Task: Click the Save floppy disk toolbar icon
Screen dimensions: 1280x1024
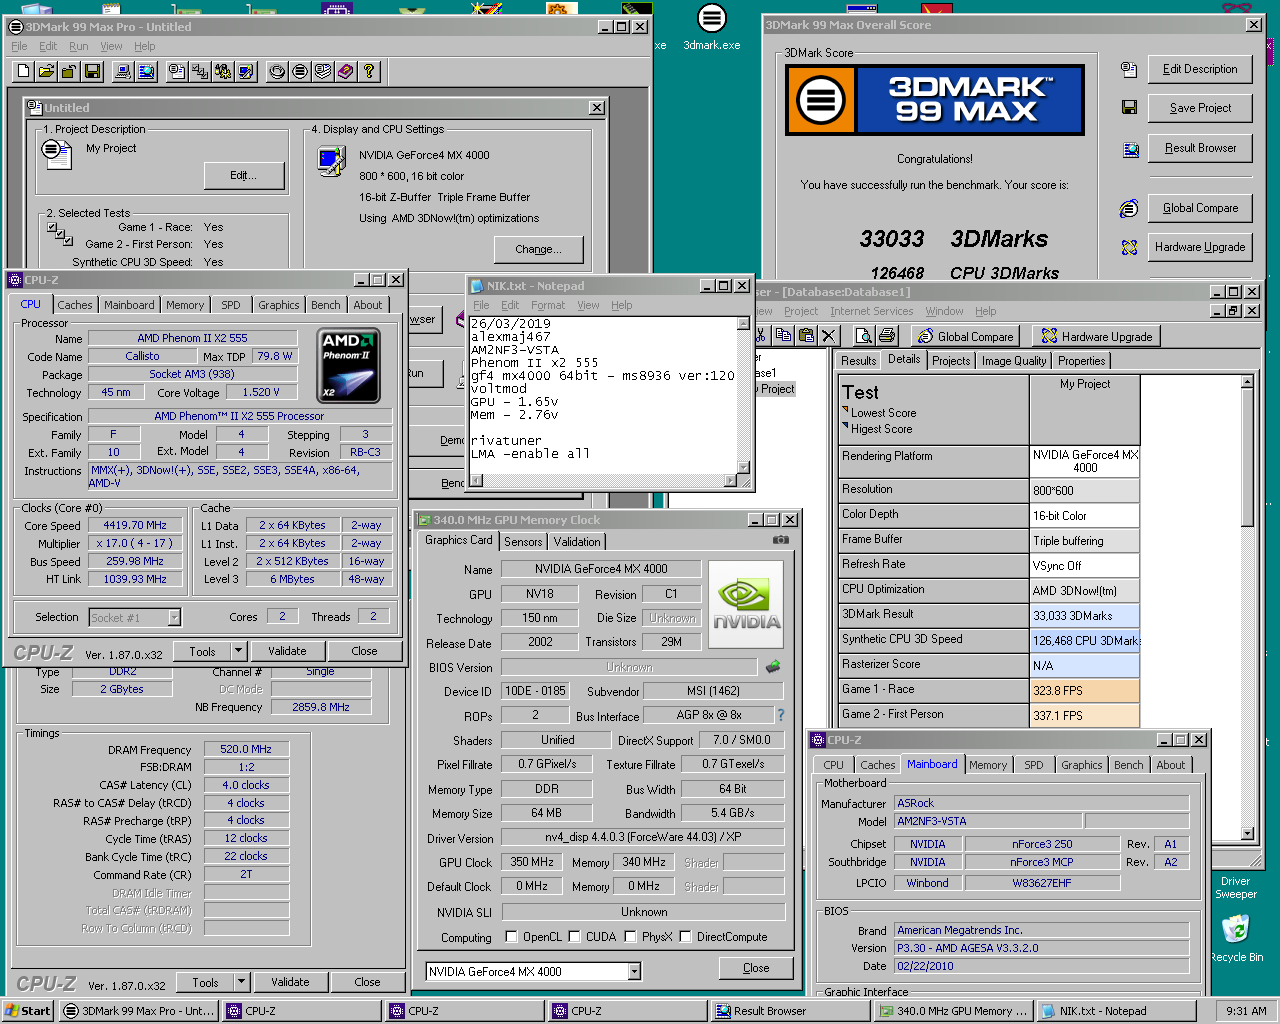Action: pos(92,71)
